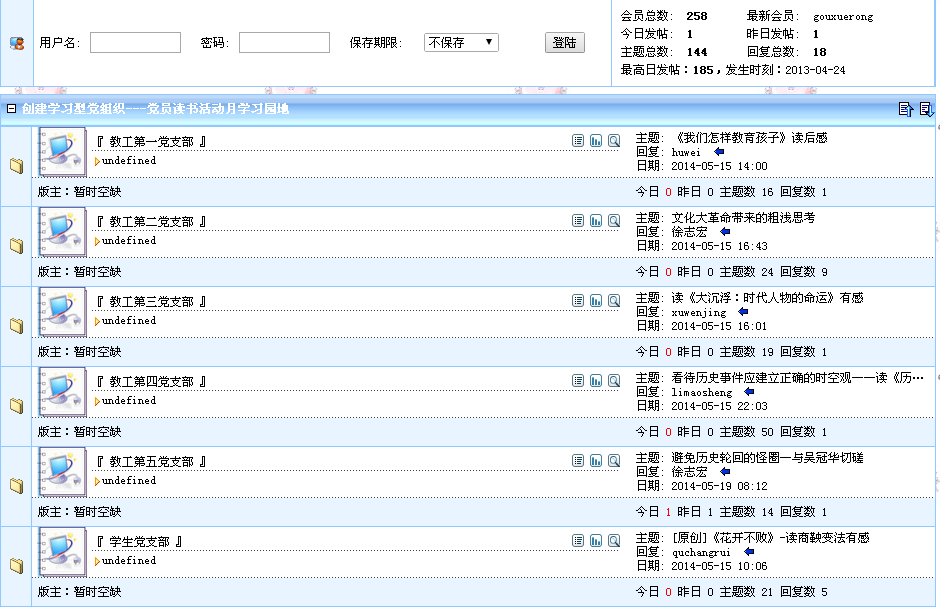Open the bar chart icon for 教工第二党支部
Image resolution: width=940 pixels, height=607 pixels.
click(596, 221)
